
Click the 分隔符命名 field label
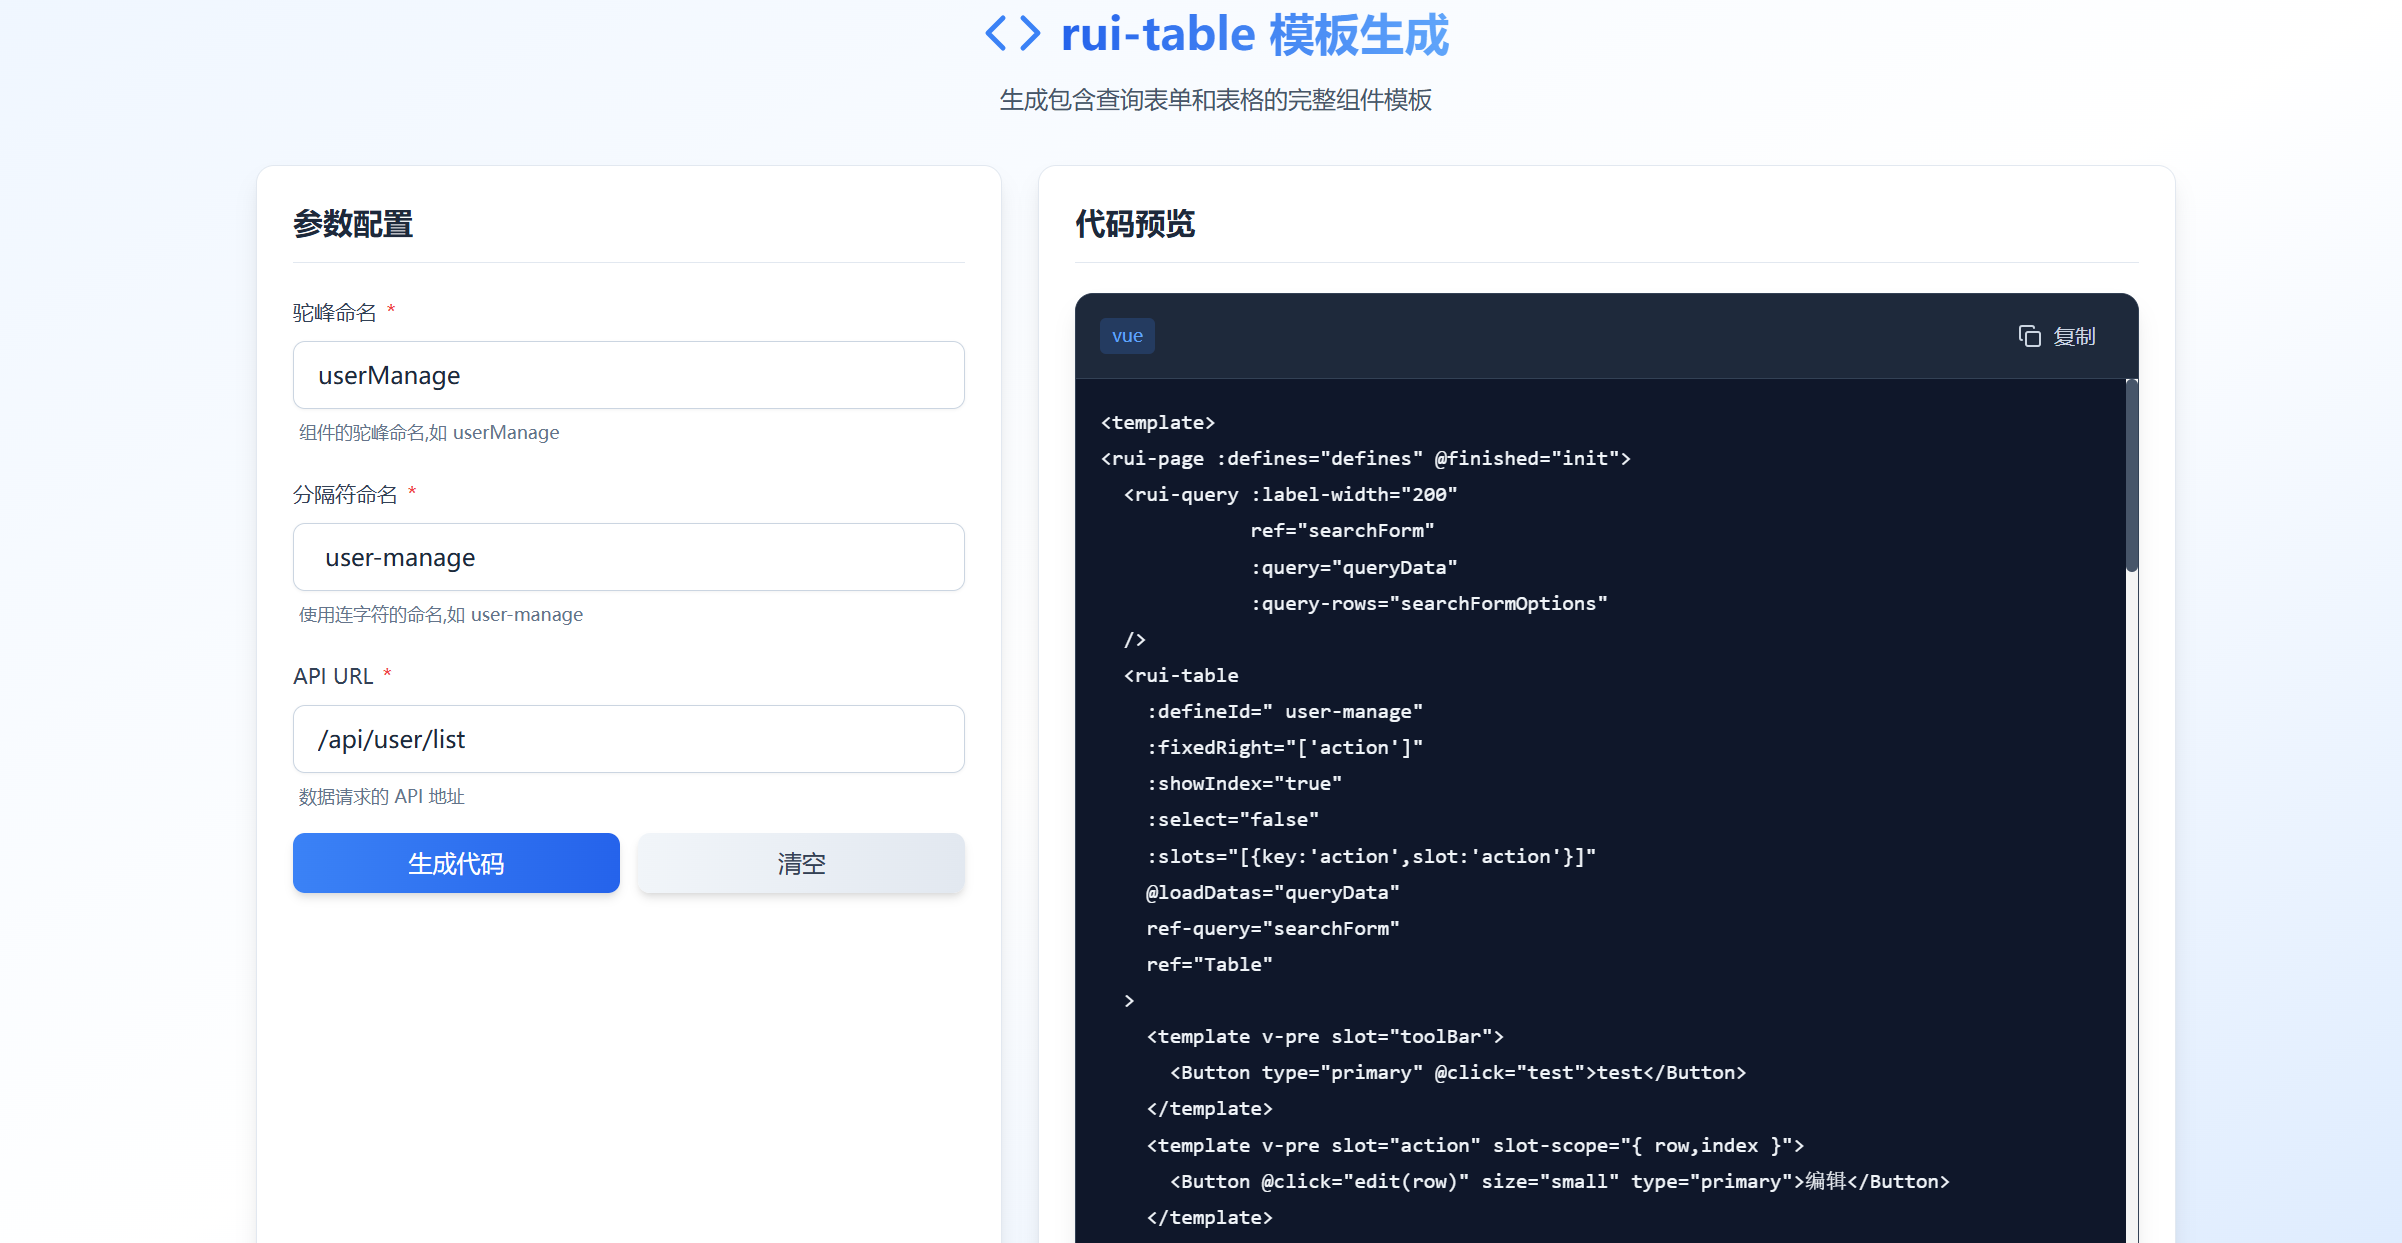coord(345,494)
